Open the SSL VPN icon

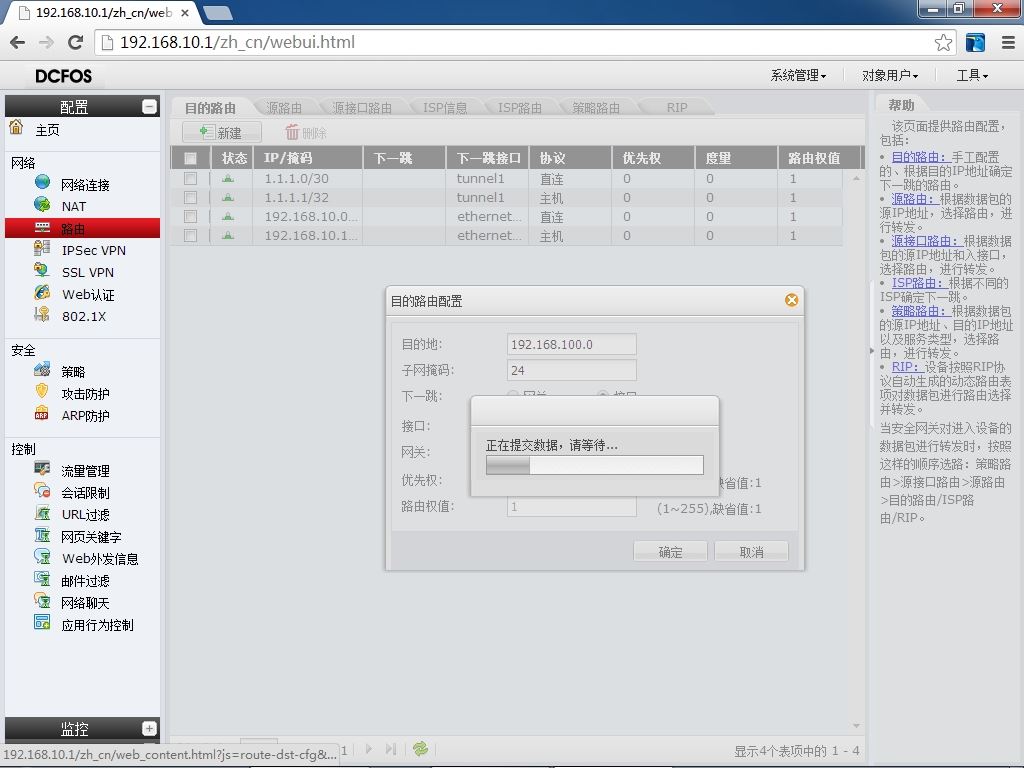(42, 270)
